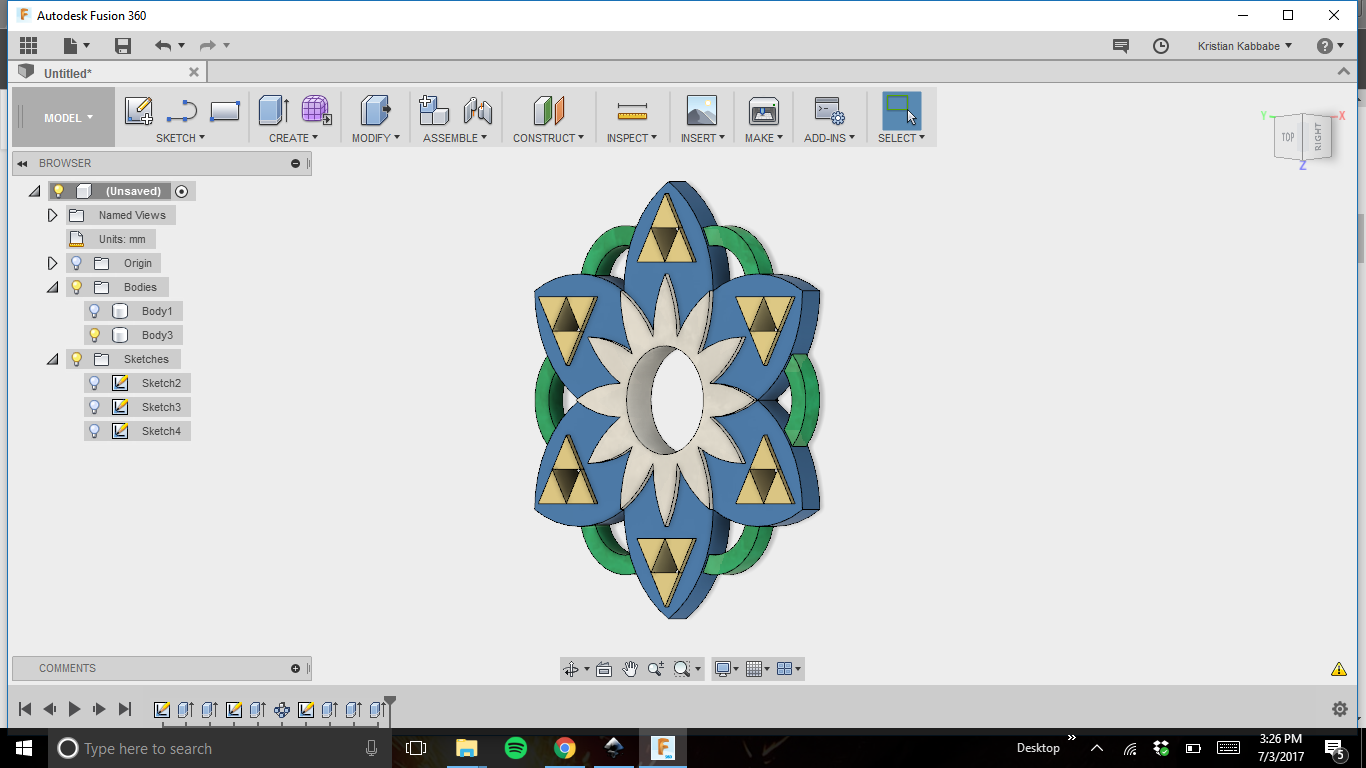Viewport: 1366px width, 768px height.
Task: Open the Display Settings dropdown
Action: [x=727, y=669]
